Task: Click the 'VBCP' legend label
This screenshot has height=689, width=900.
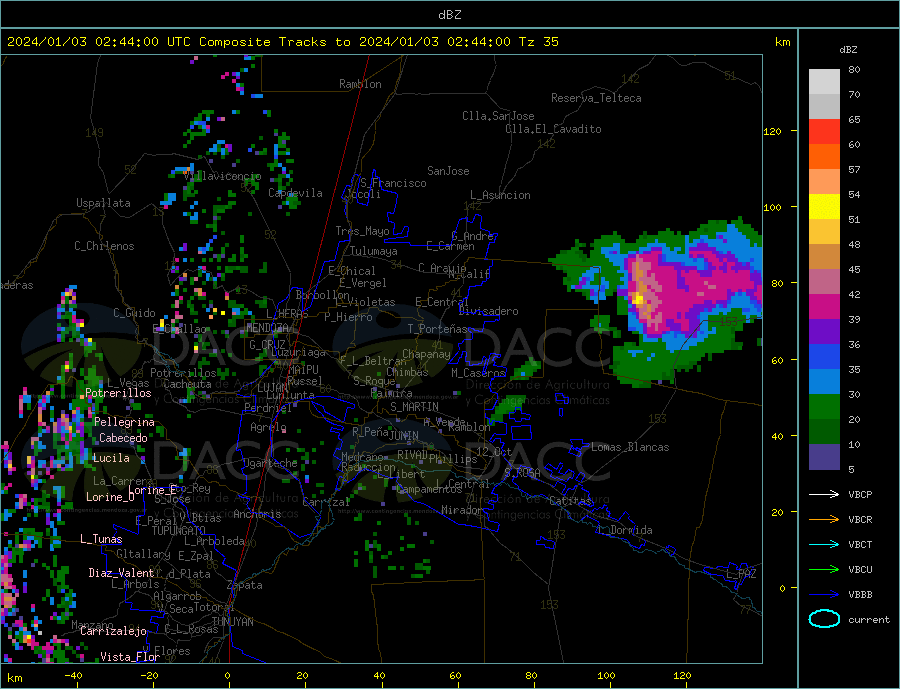Action: [x=860, y=494]
